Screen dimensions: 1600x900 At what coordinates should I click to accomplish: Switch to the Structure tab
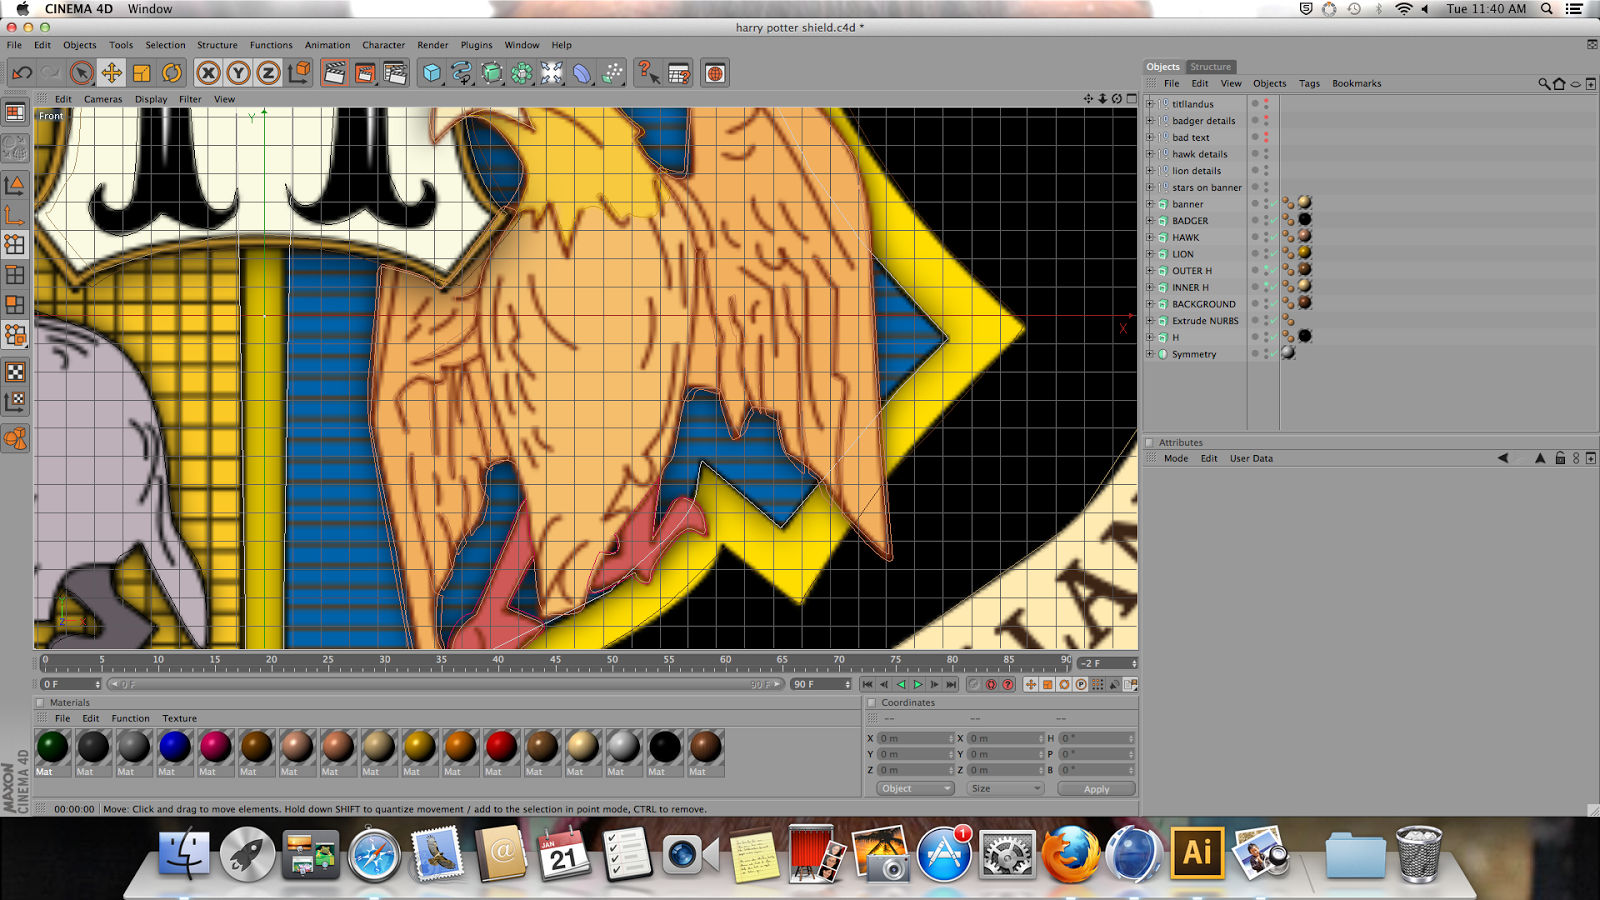(1210, 67)
